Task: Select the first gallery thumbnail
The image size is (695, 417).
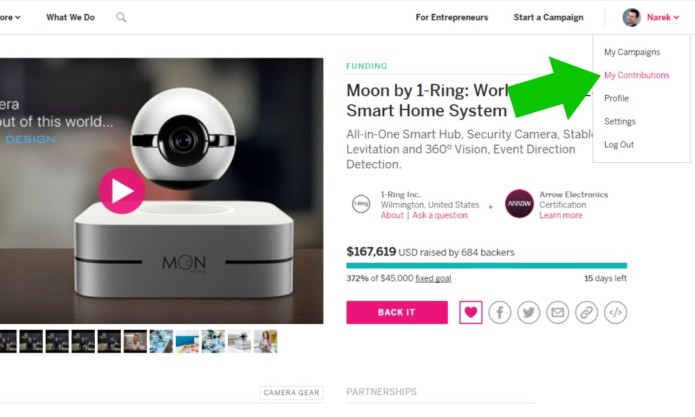Action: (x=8, y=341)
